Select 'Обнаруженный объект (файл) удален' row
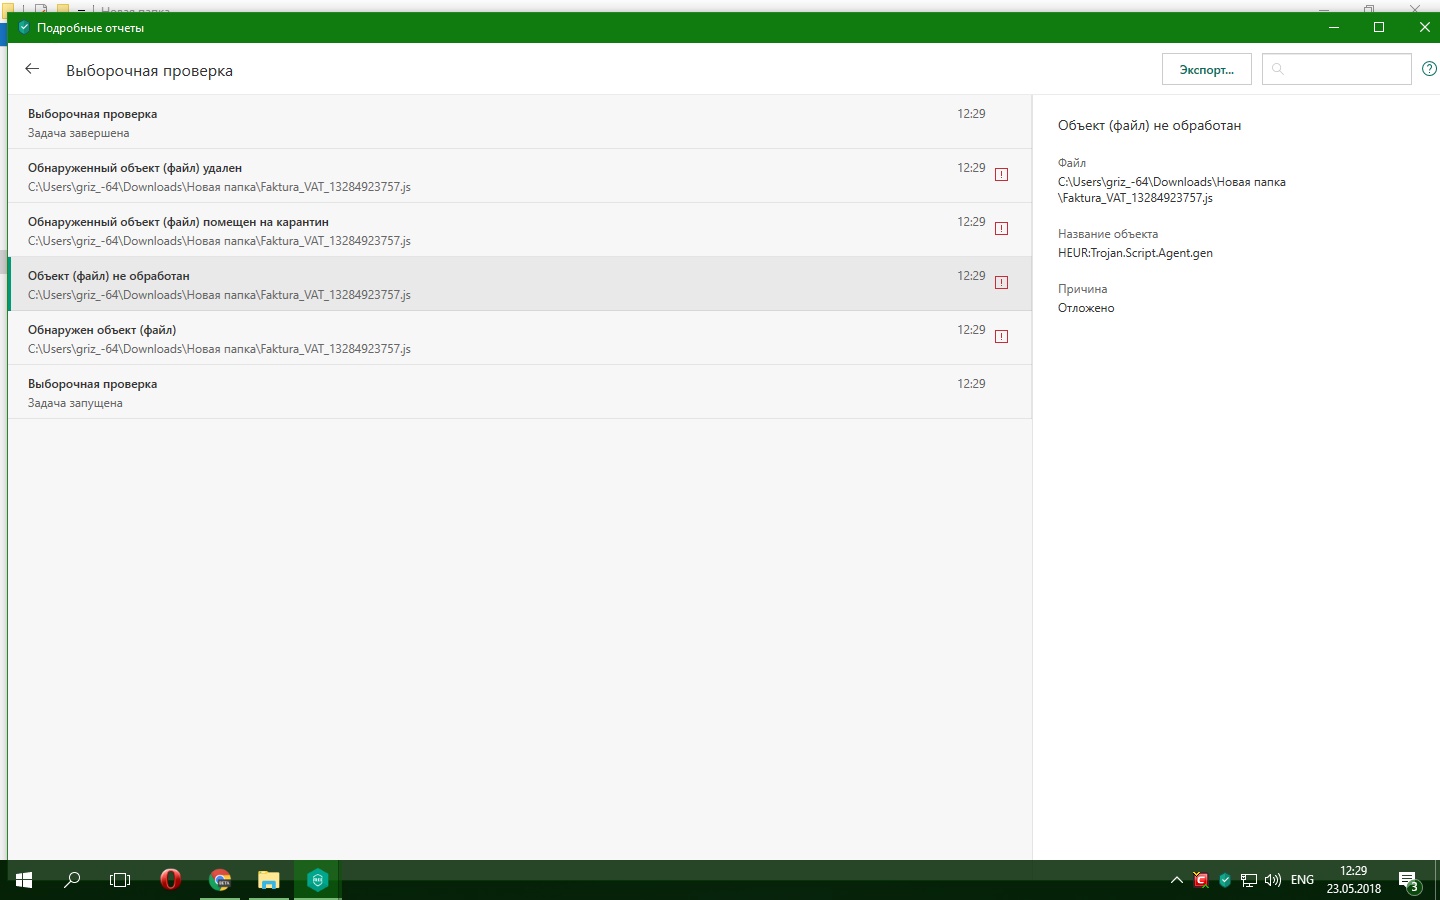 click(x=520, y=176)
